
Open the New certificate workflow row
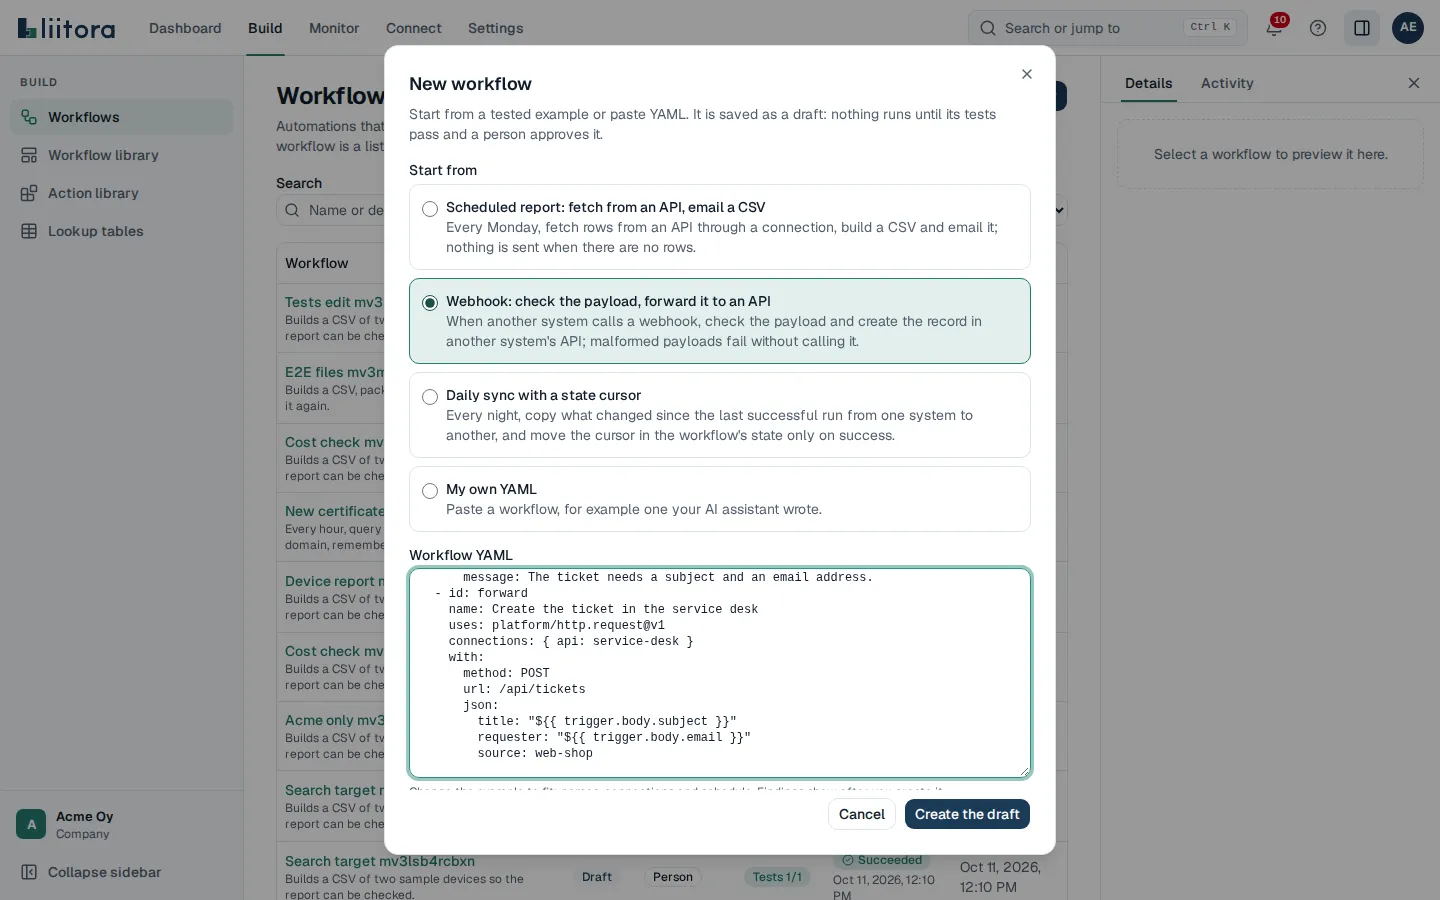click(x=334, y=511)
